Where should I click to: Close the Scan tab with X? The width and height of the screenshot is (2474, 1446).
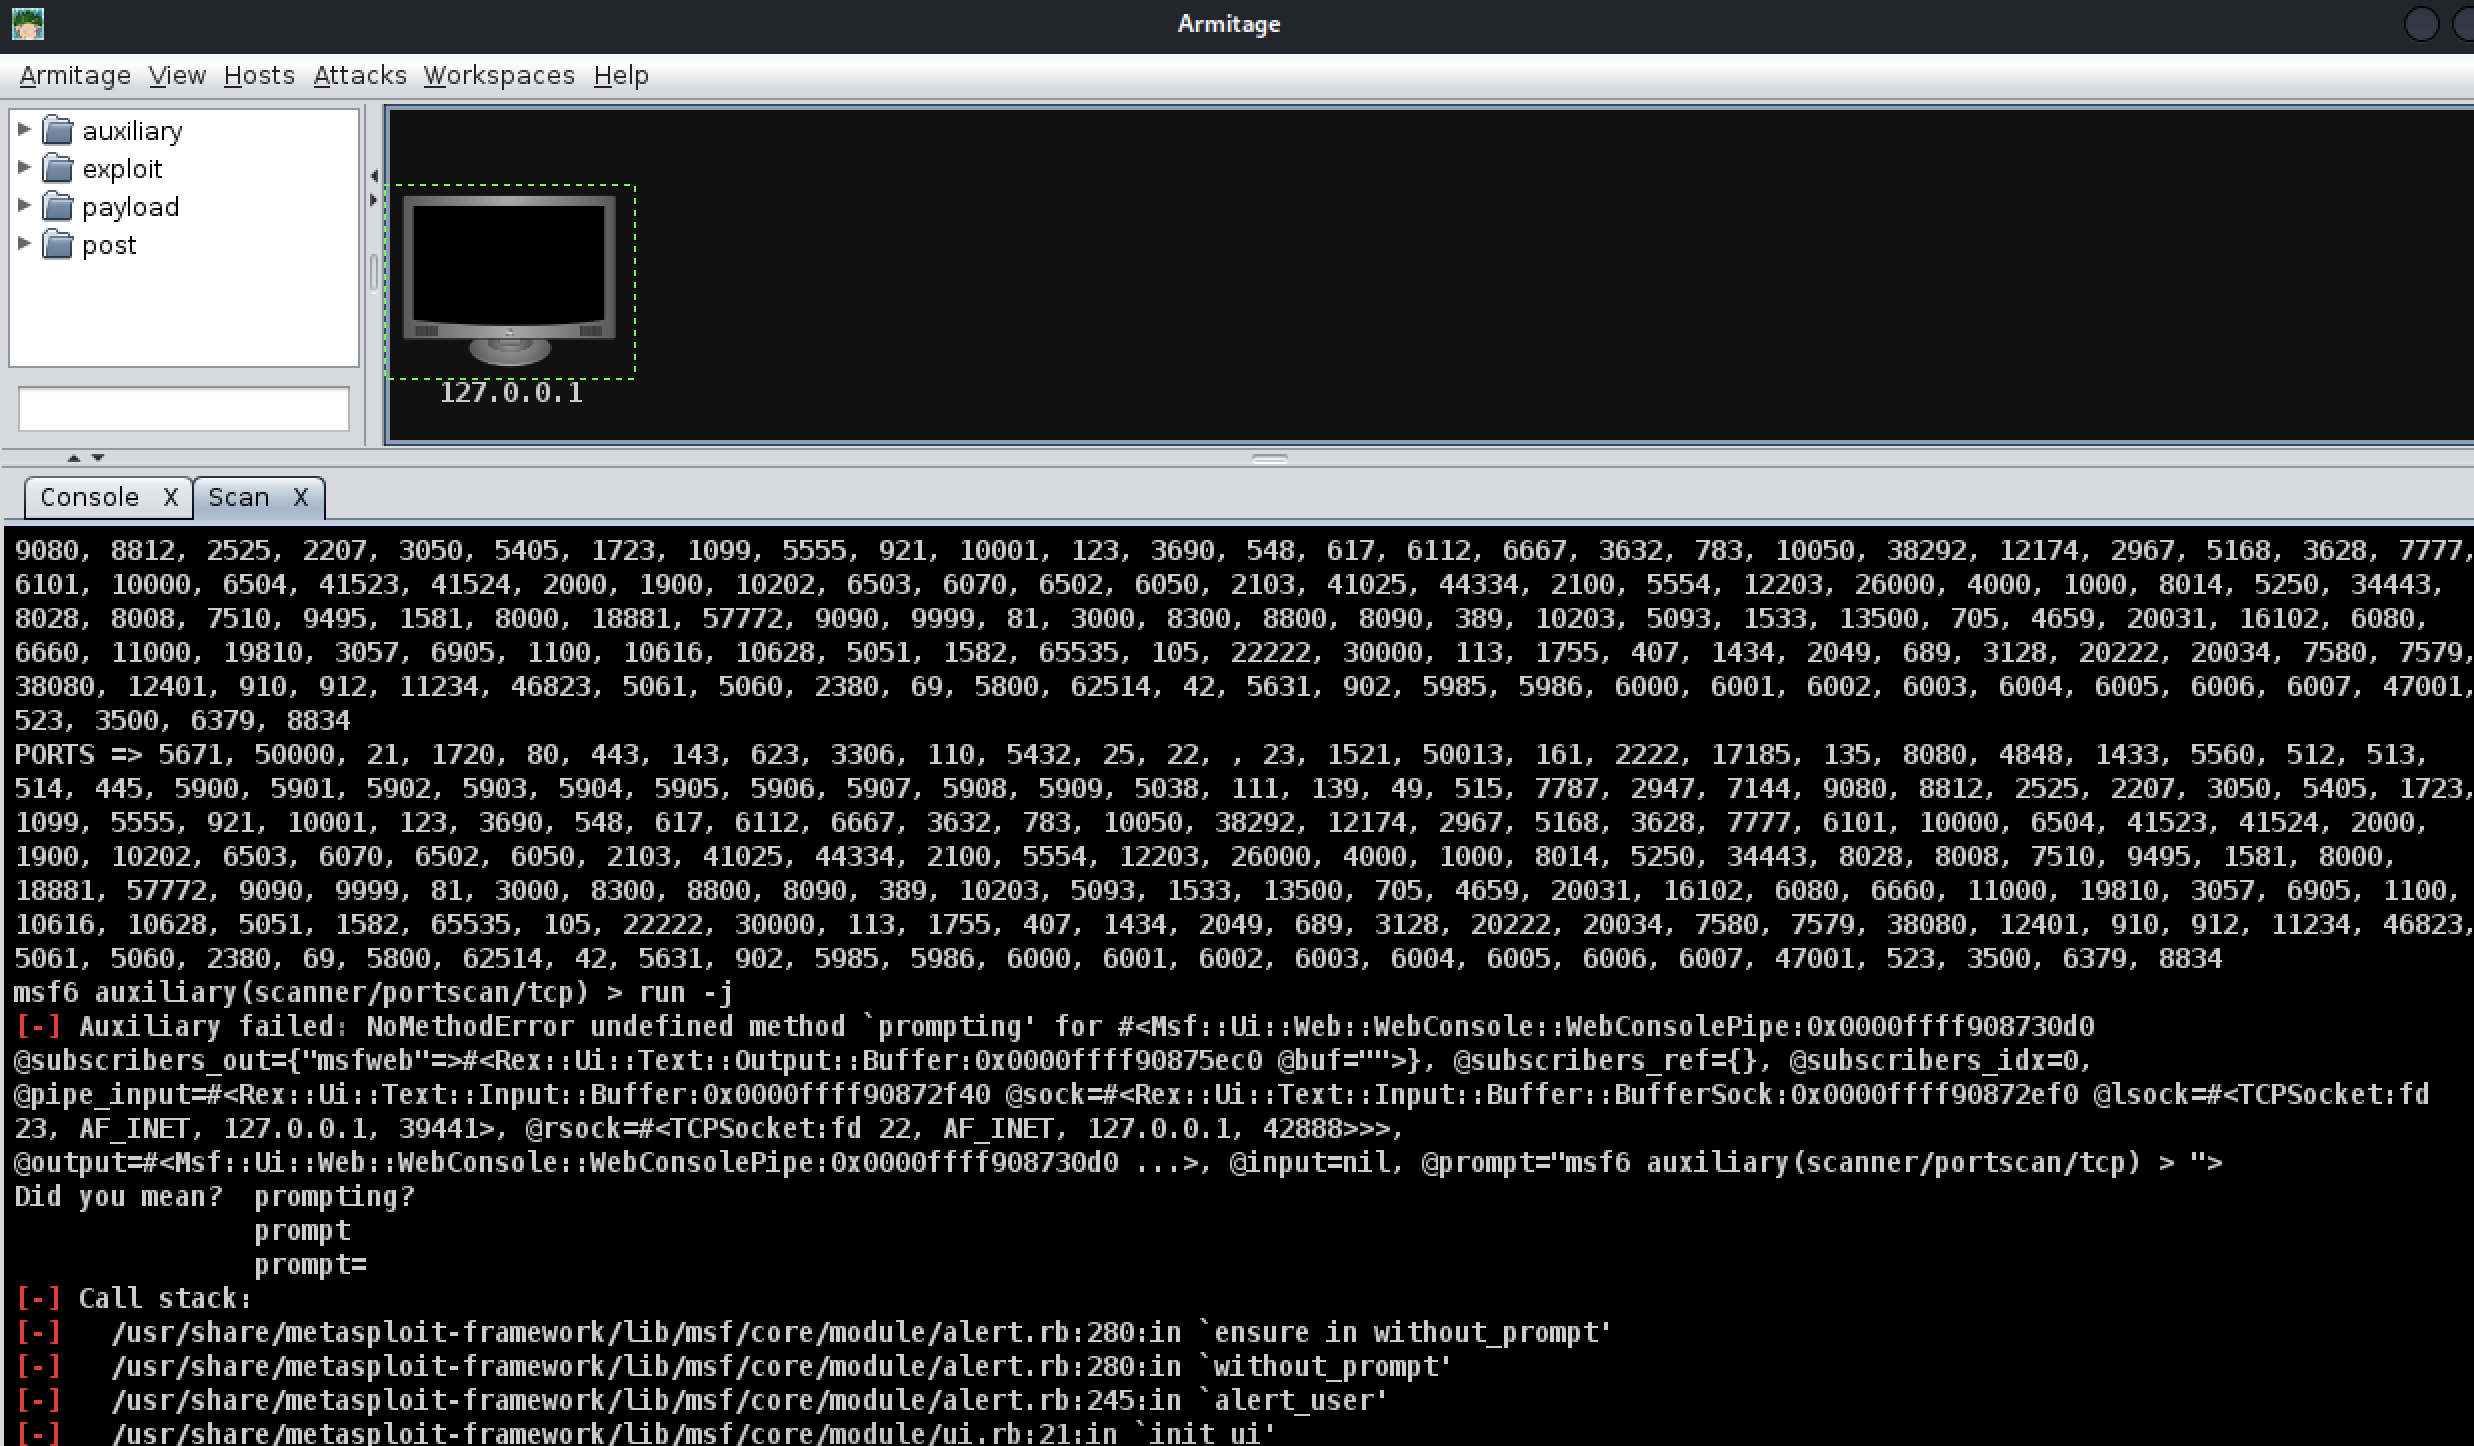[x=300, y=497]
